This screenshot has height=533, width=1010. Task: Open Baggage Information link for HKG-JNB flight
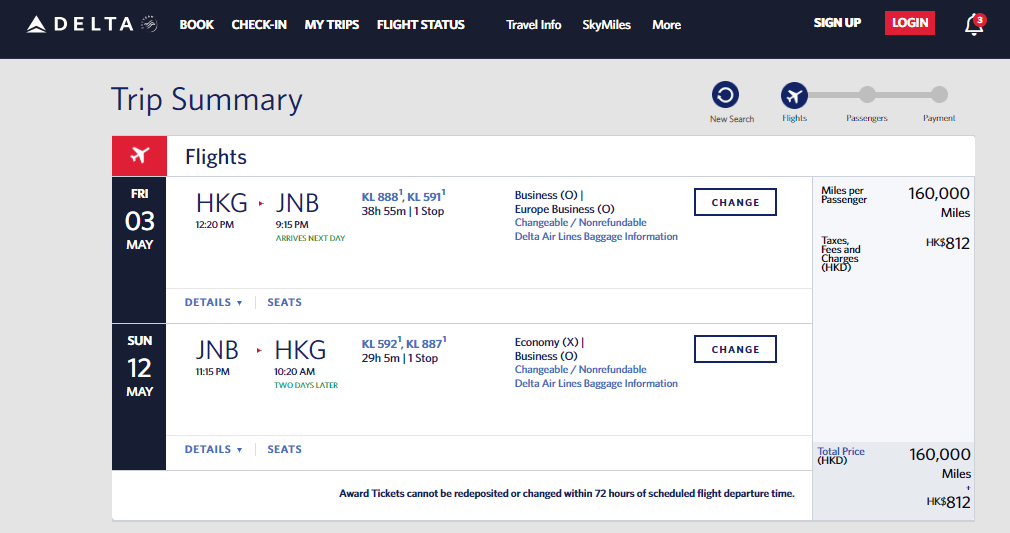click(x=596, y=237)
